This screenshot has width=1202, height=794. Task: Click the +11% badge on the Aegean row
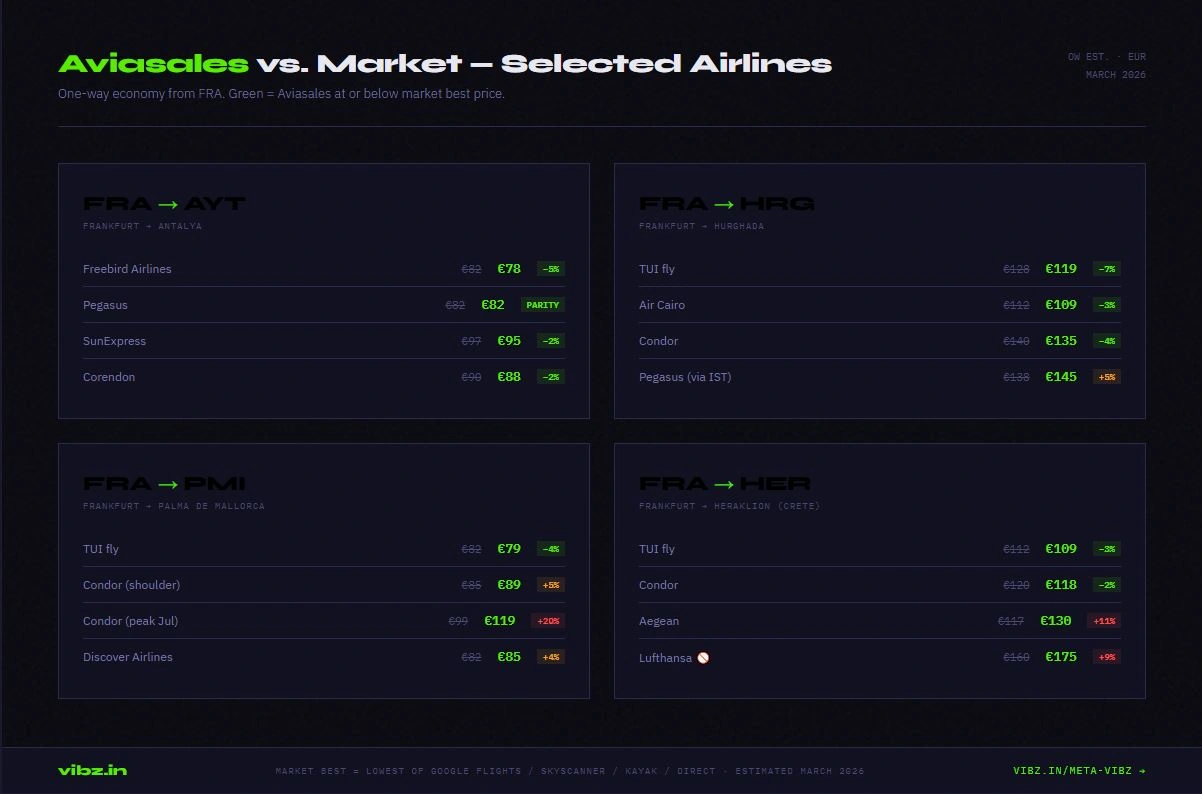pyautogui.click(x=1104, y=621)
